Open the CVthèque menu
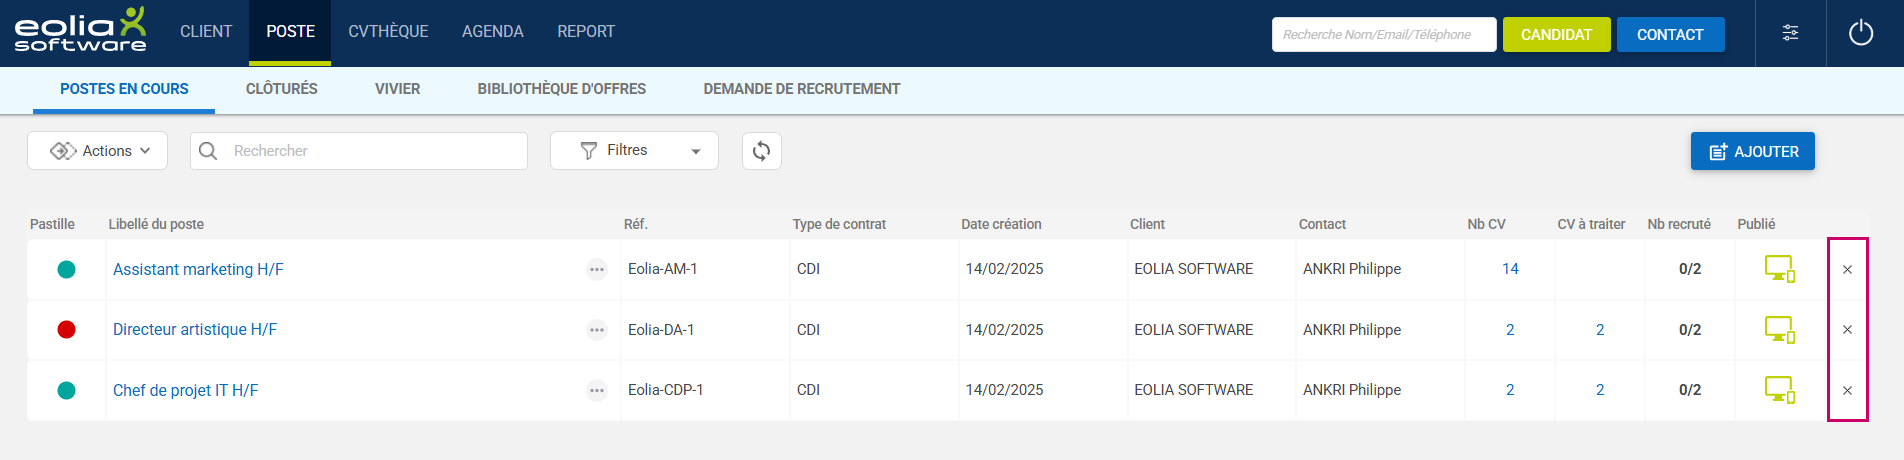 tap(388, 32)
